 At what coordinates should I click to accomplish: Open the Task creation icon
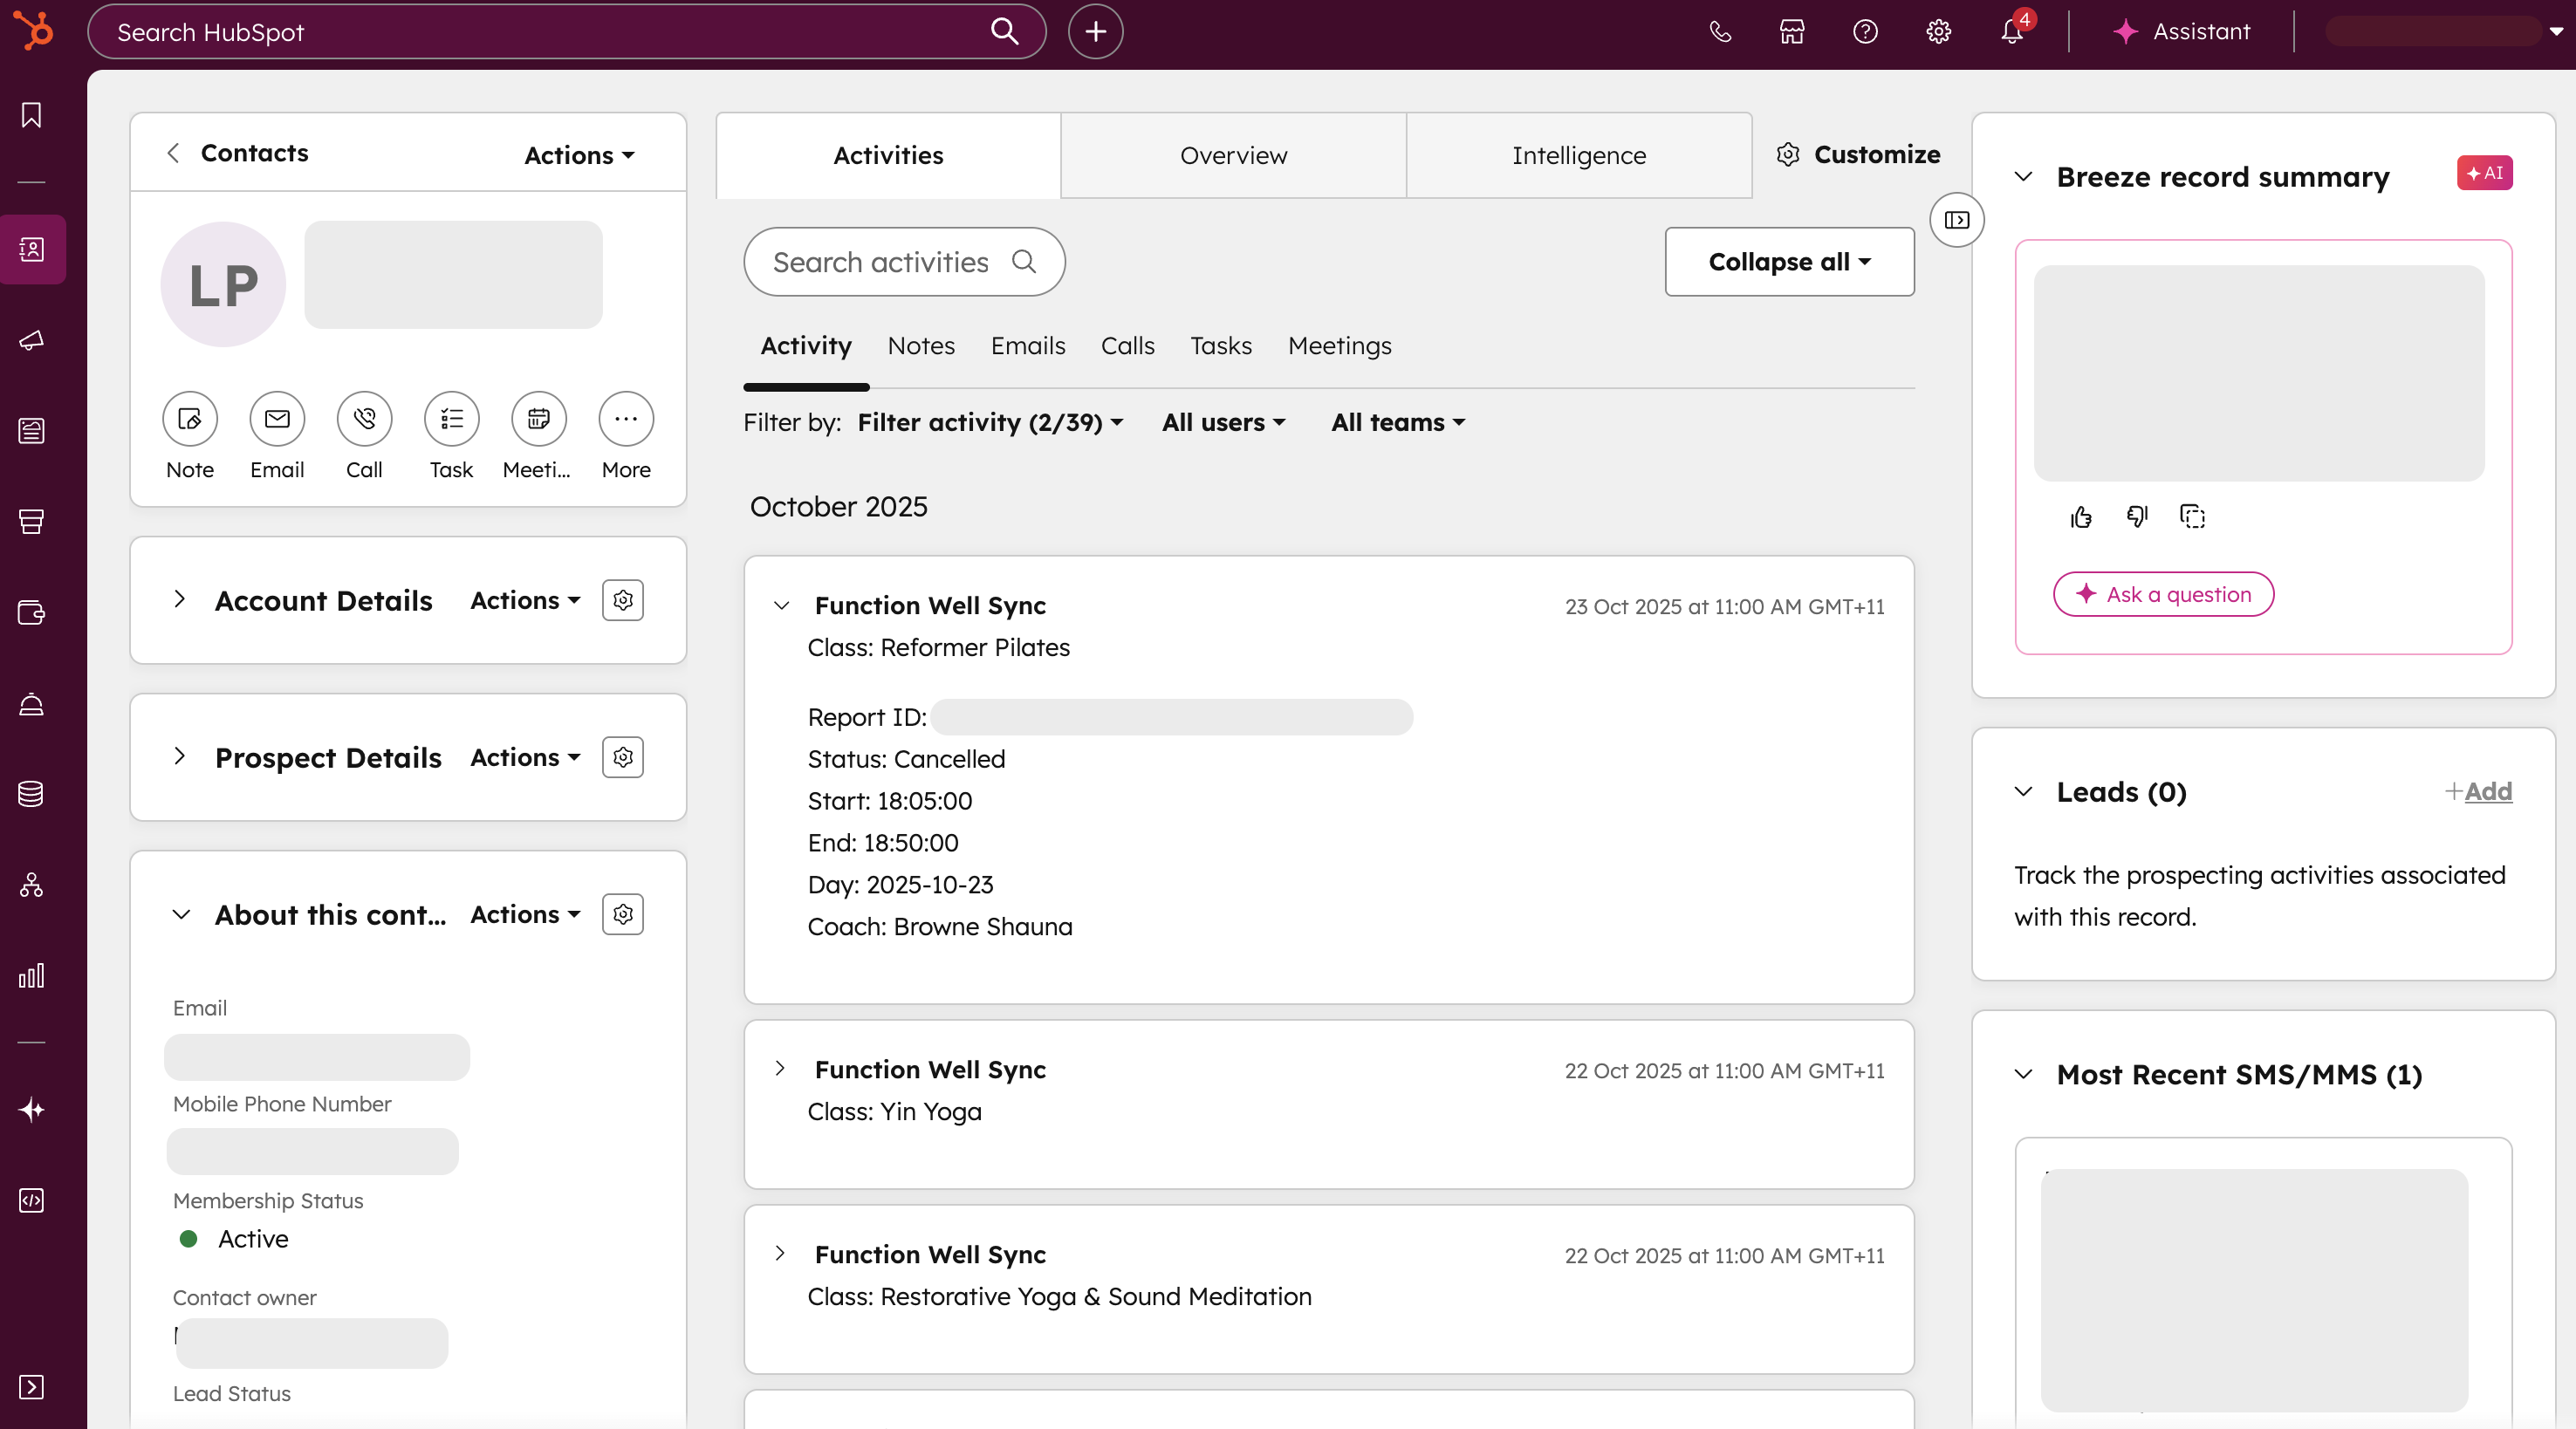(451, 418)
